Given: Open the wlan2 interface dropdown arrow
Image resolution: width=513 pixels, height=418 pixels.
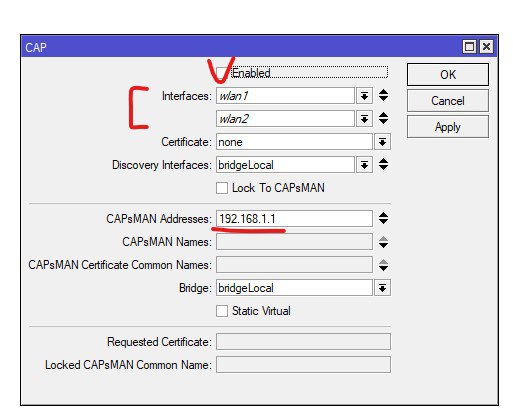Looking at the screenshot, I should 364,119.
